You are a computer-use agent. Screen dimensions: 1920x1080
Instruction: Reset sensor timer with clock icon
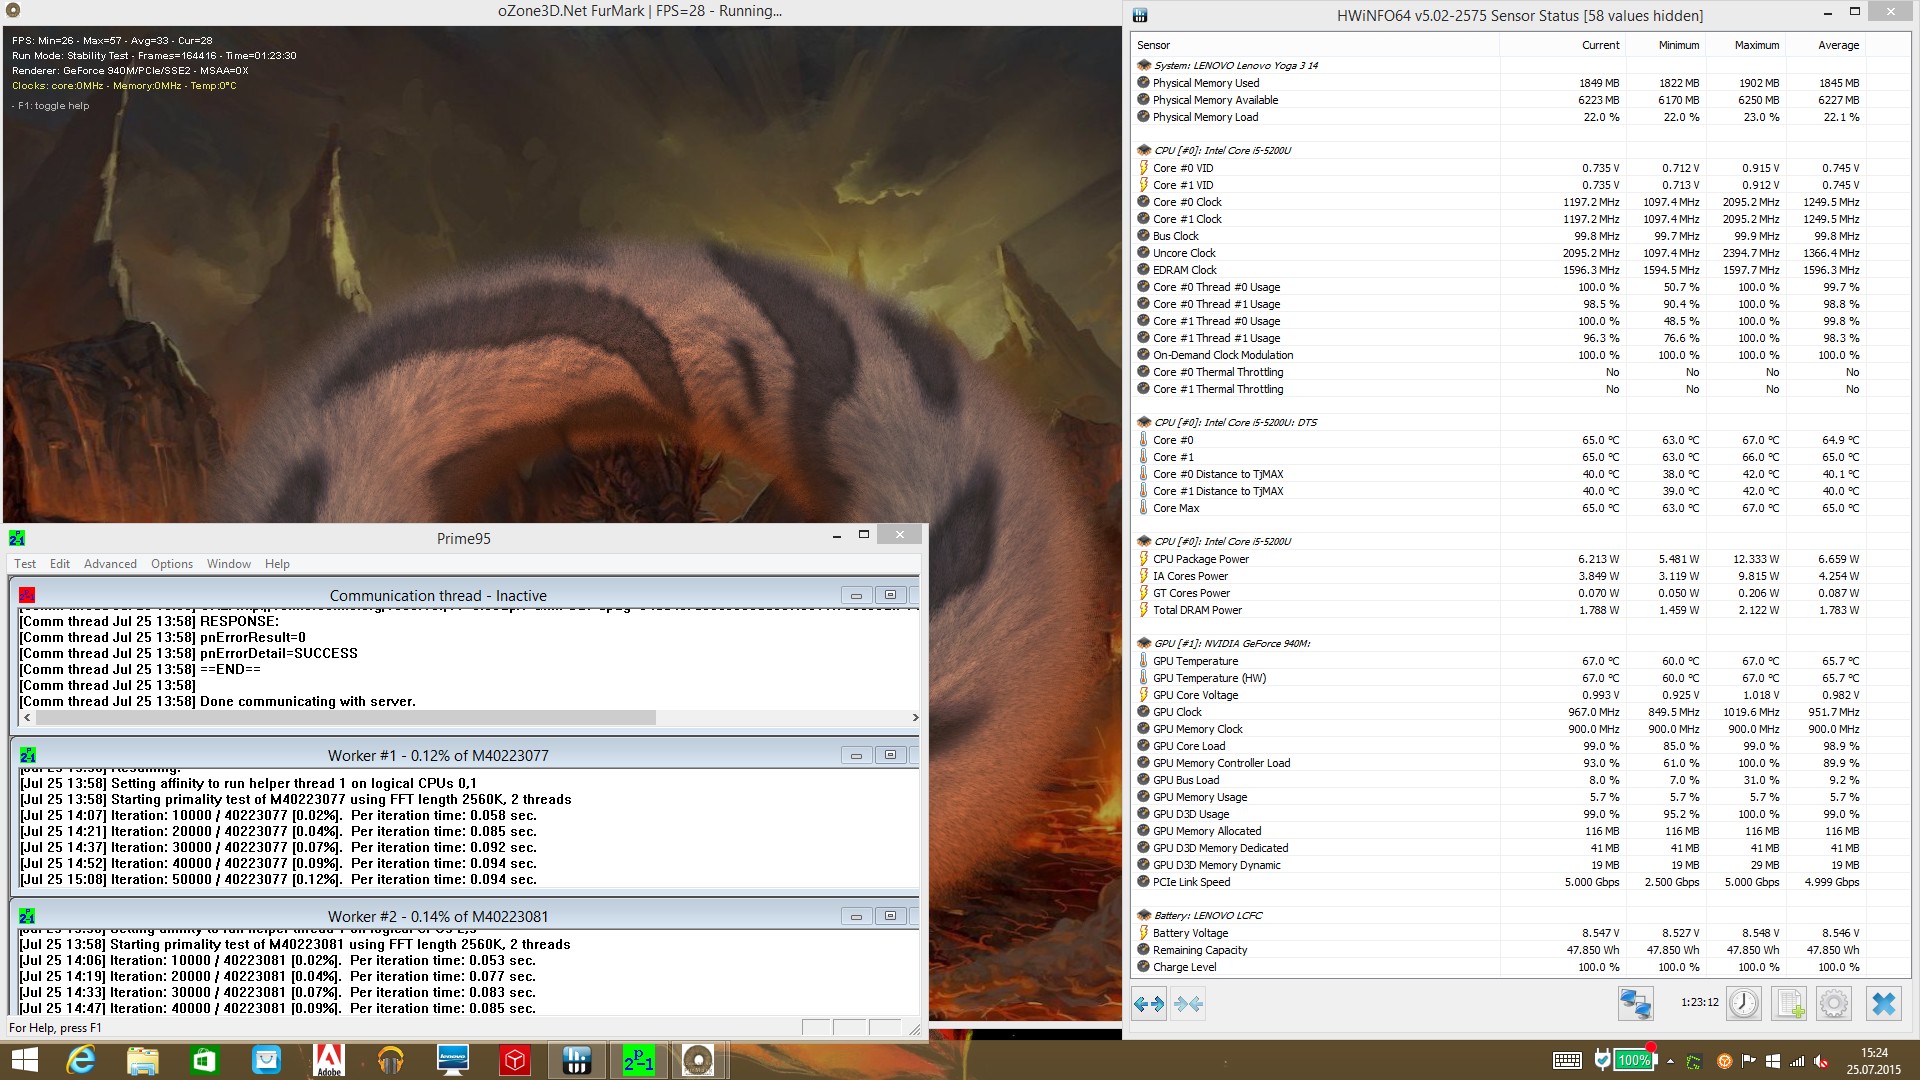click(x=1743, y=1004)
